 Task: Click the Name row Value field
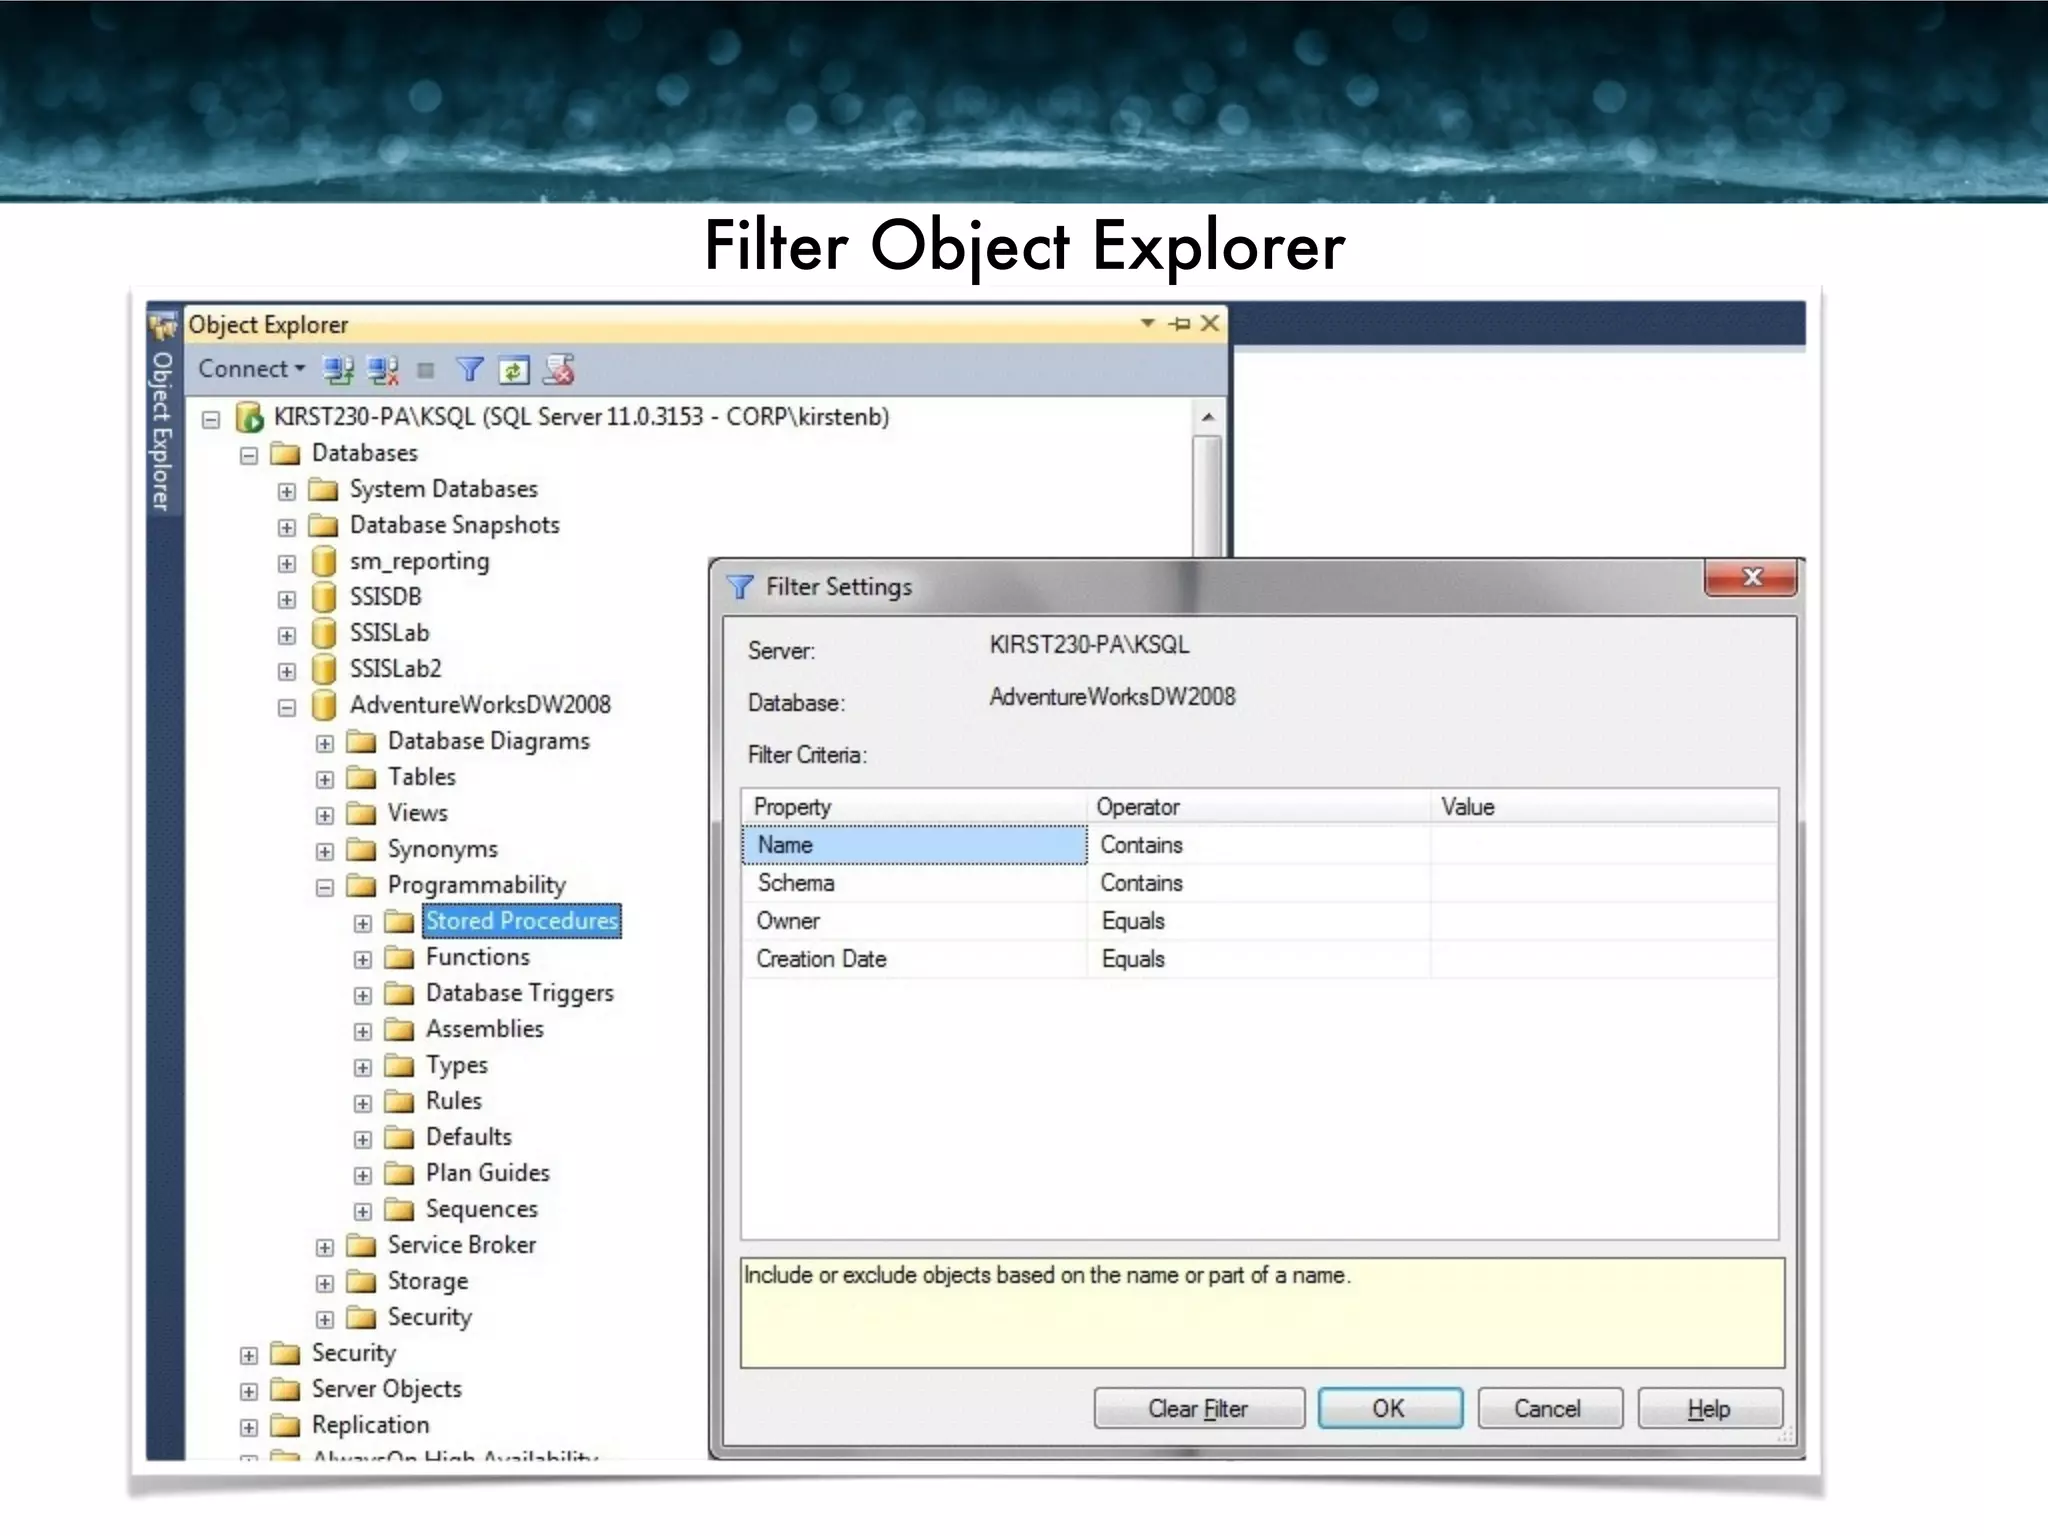click(x=1603, y=845)
